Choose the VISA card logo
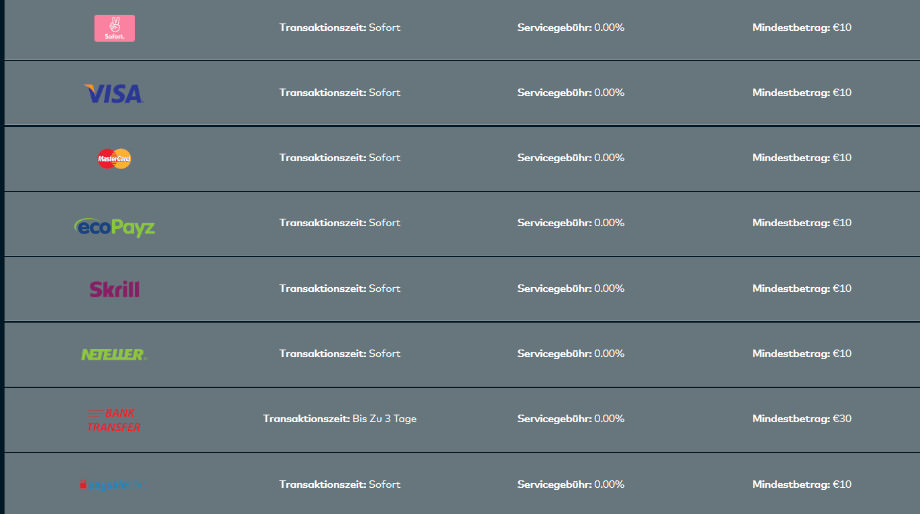920x514 pixels. (114, 93)
